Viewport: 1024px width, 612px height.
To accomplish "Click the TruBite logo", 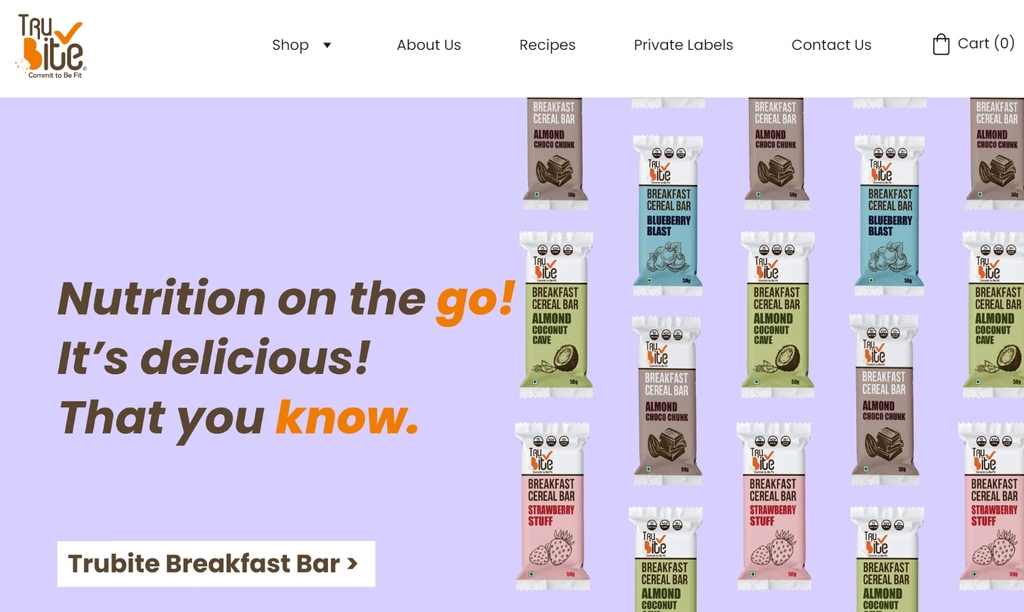I will (51, 46).
